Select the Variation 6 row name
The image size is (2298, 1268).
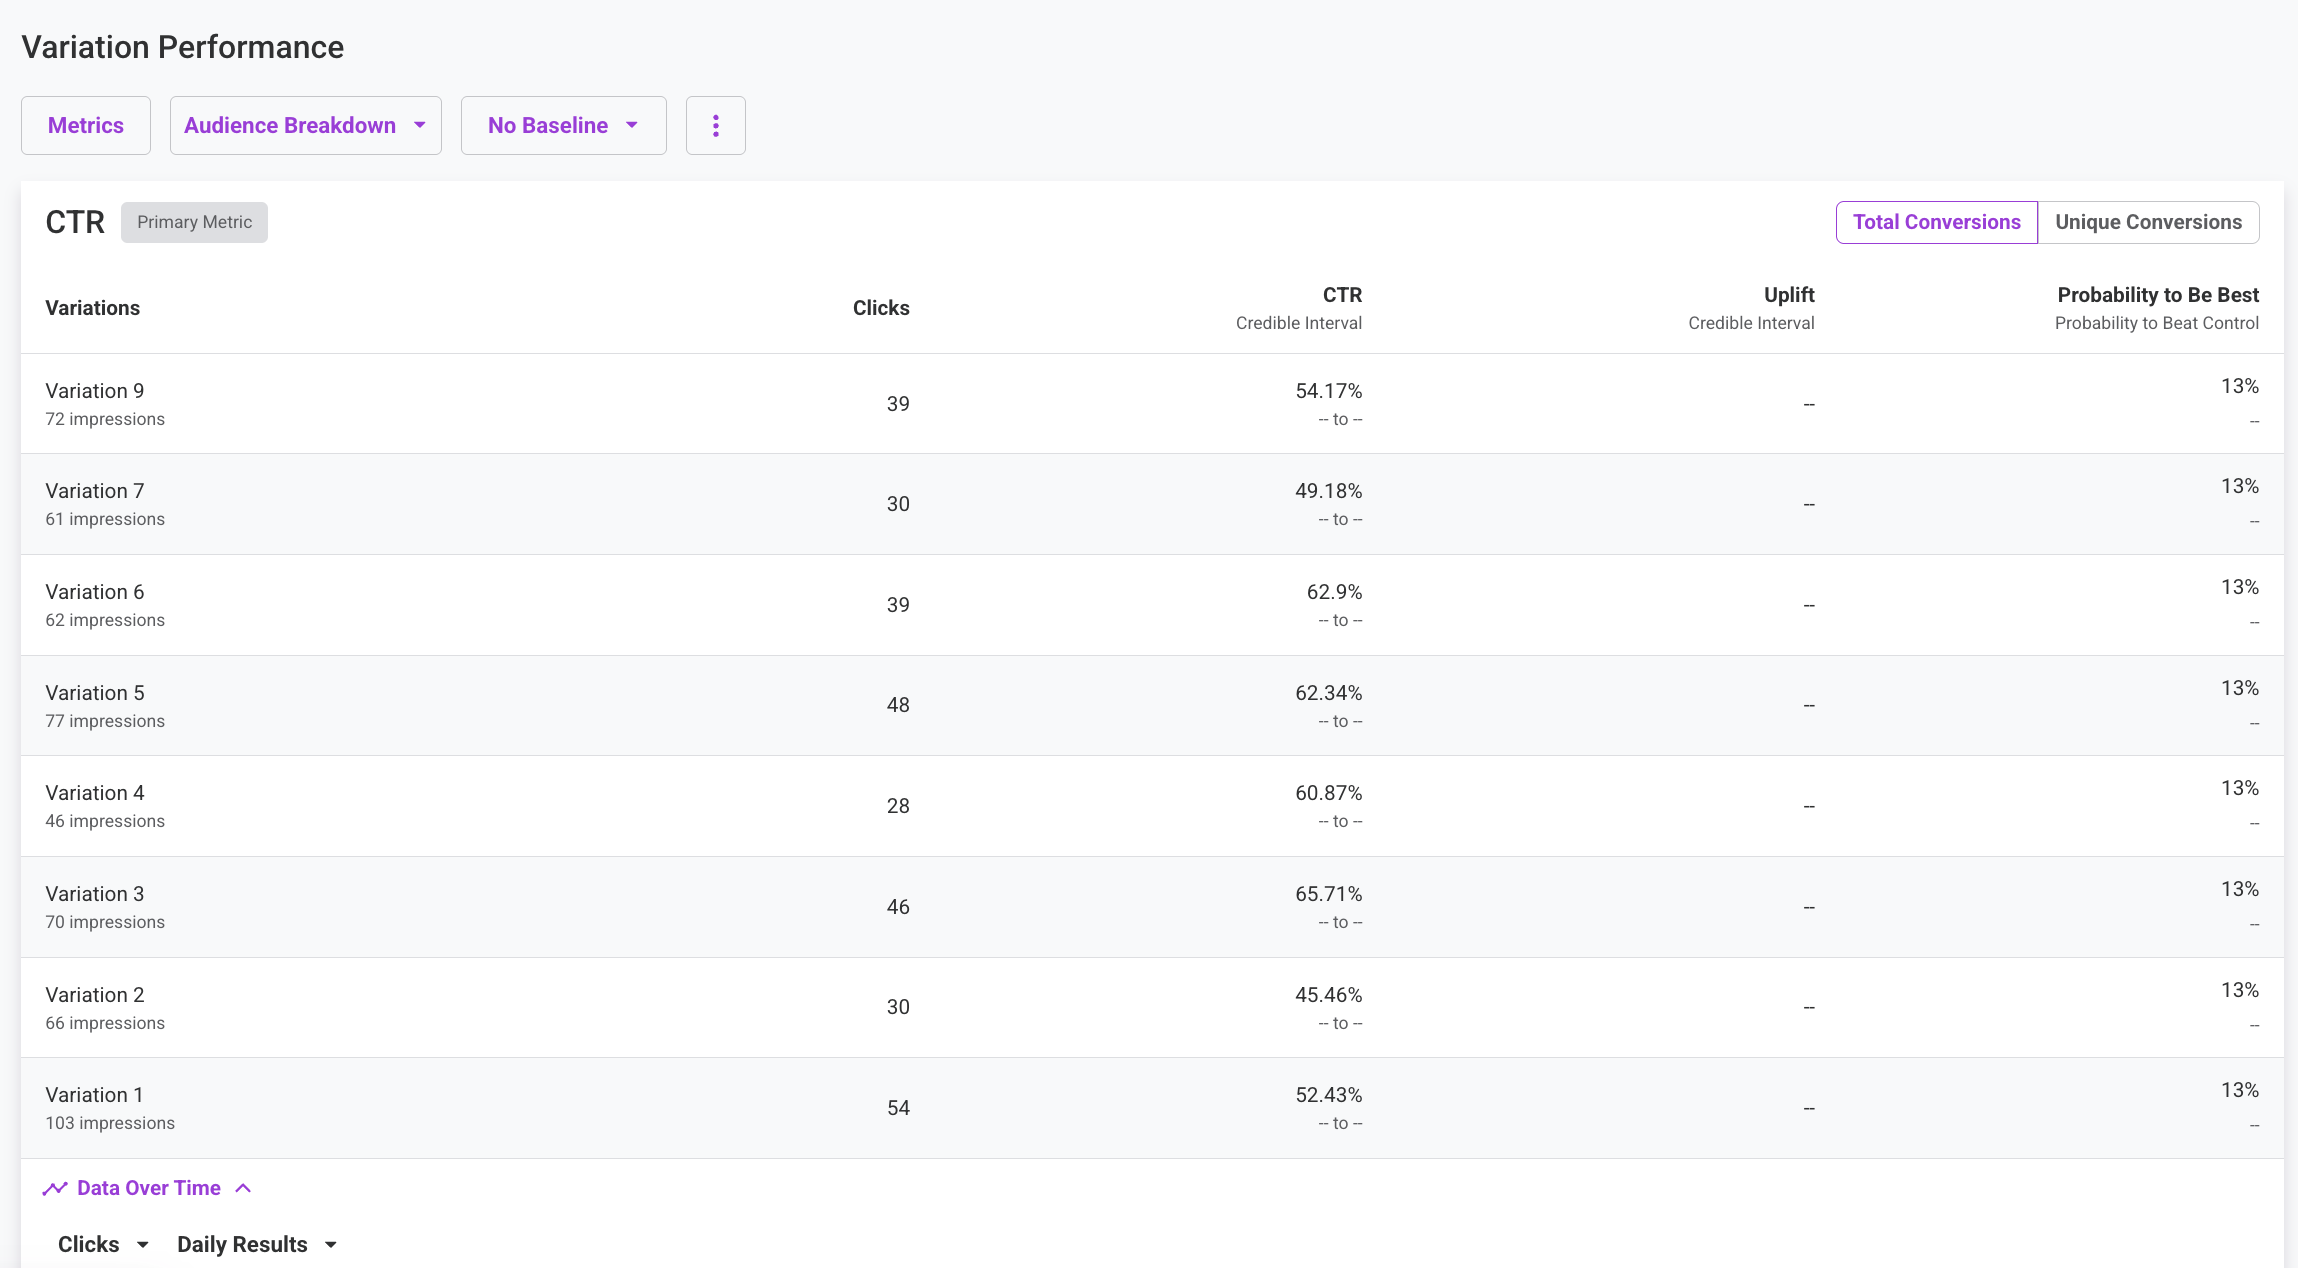click(x=95, y=592)
